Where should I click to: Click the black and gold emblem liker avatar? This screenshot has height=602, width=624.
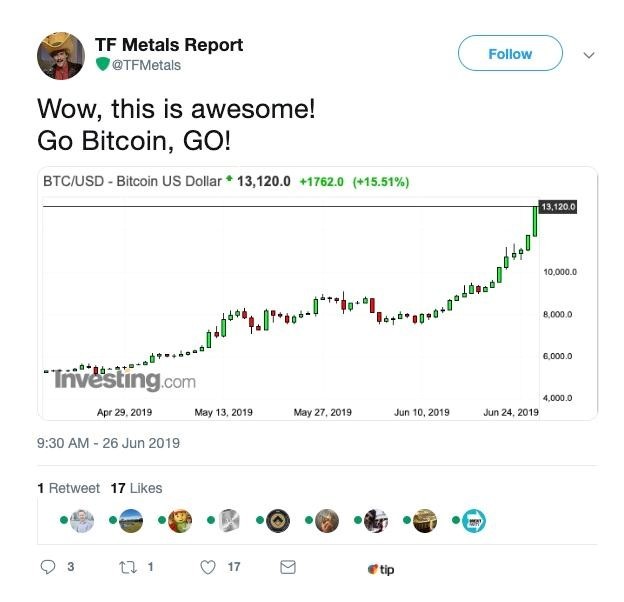pyautogui.click(x=278, y=520)
